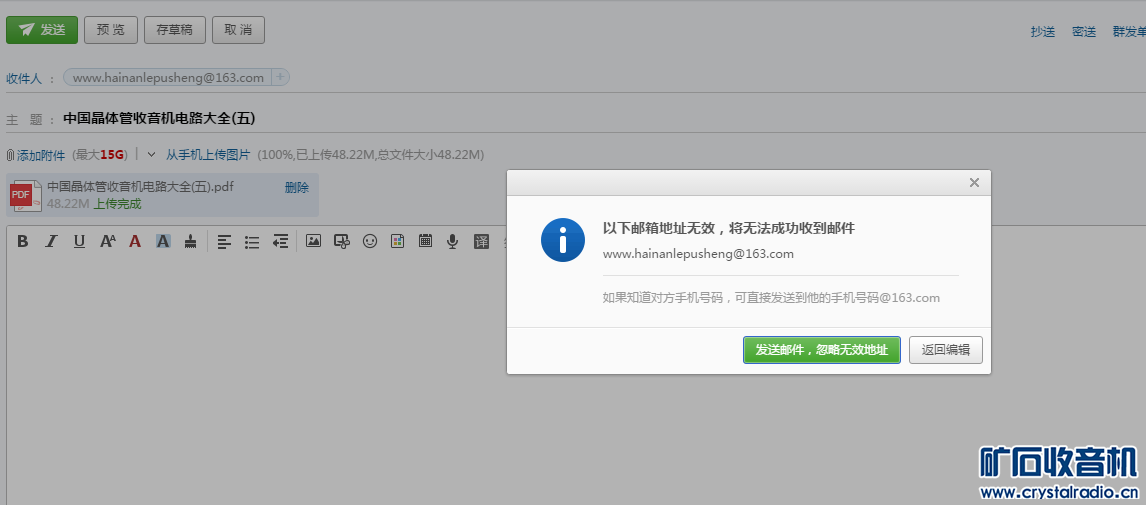
Task: Click the format painter brush icon
Action: click(190, 241)
